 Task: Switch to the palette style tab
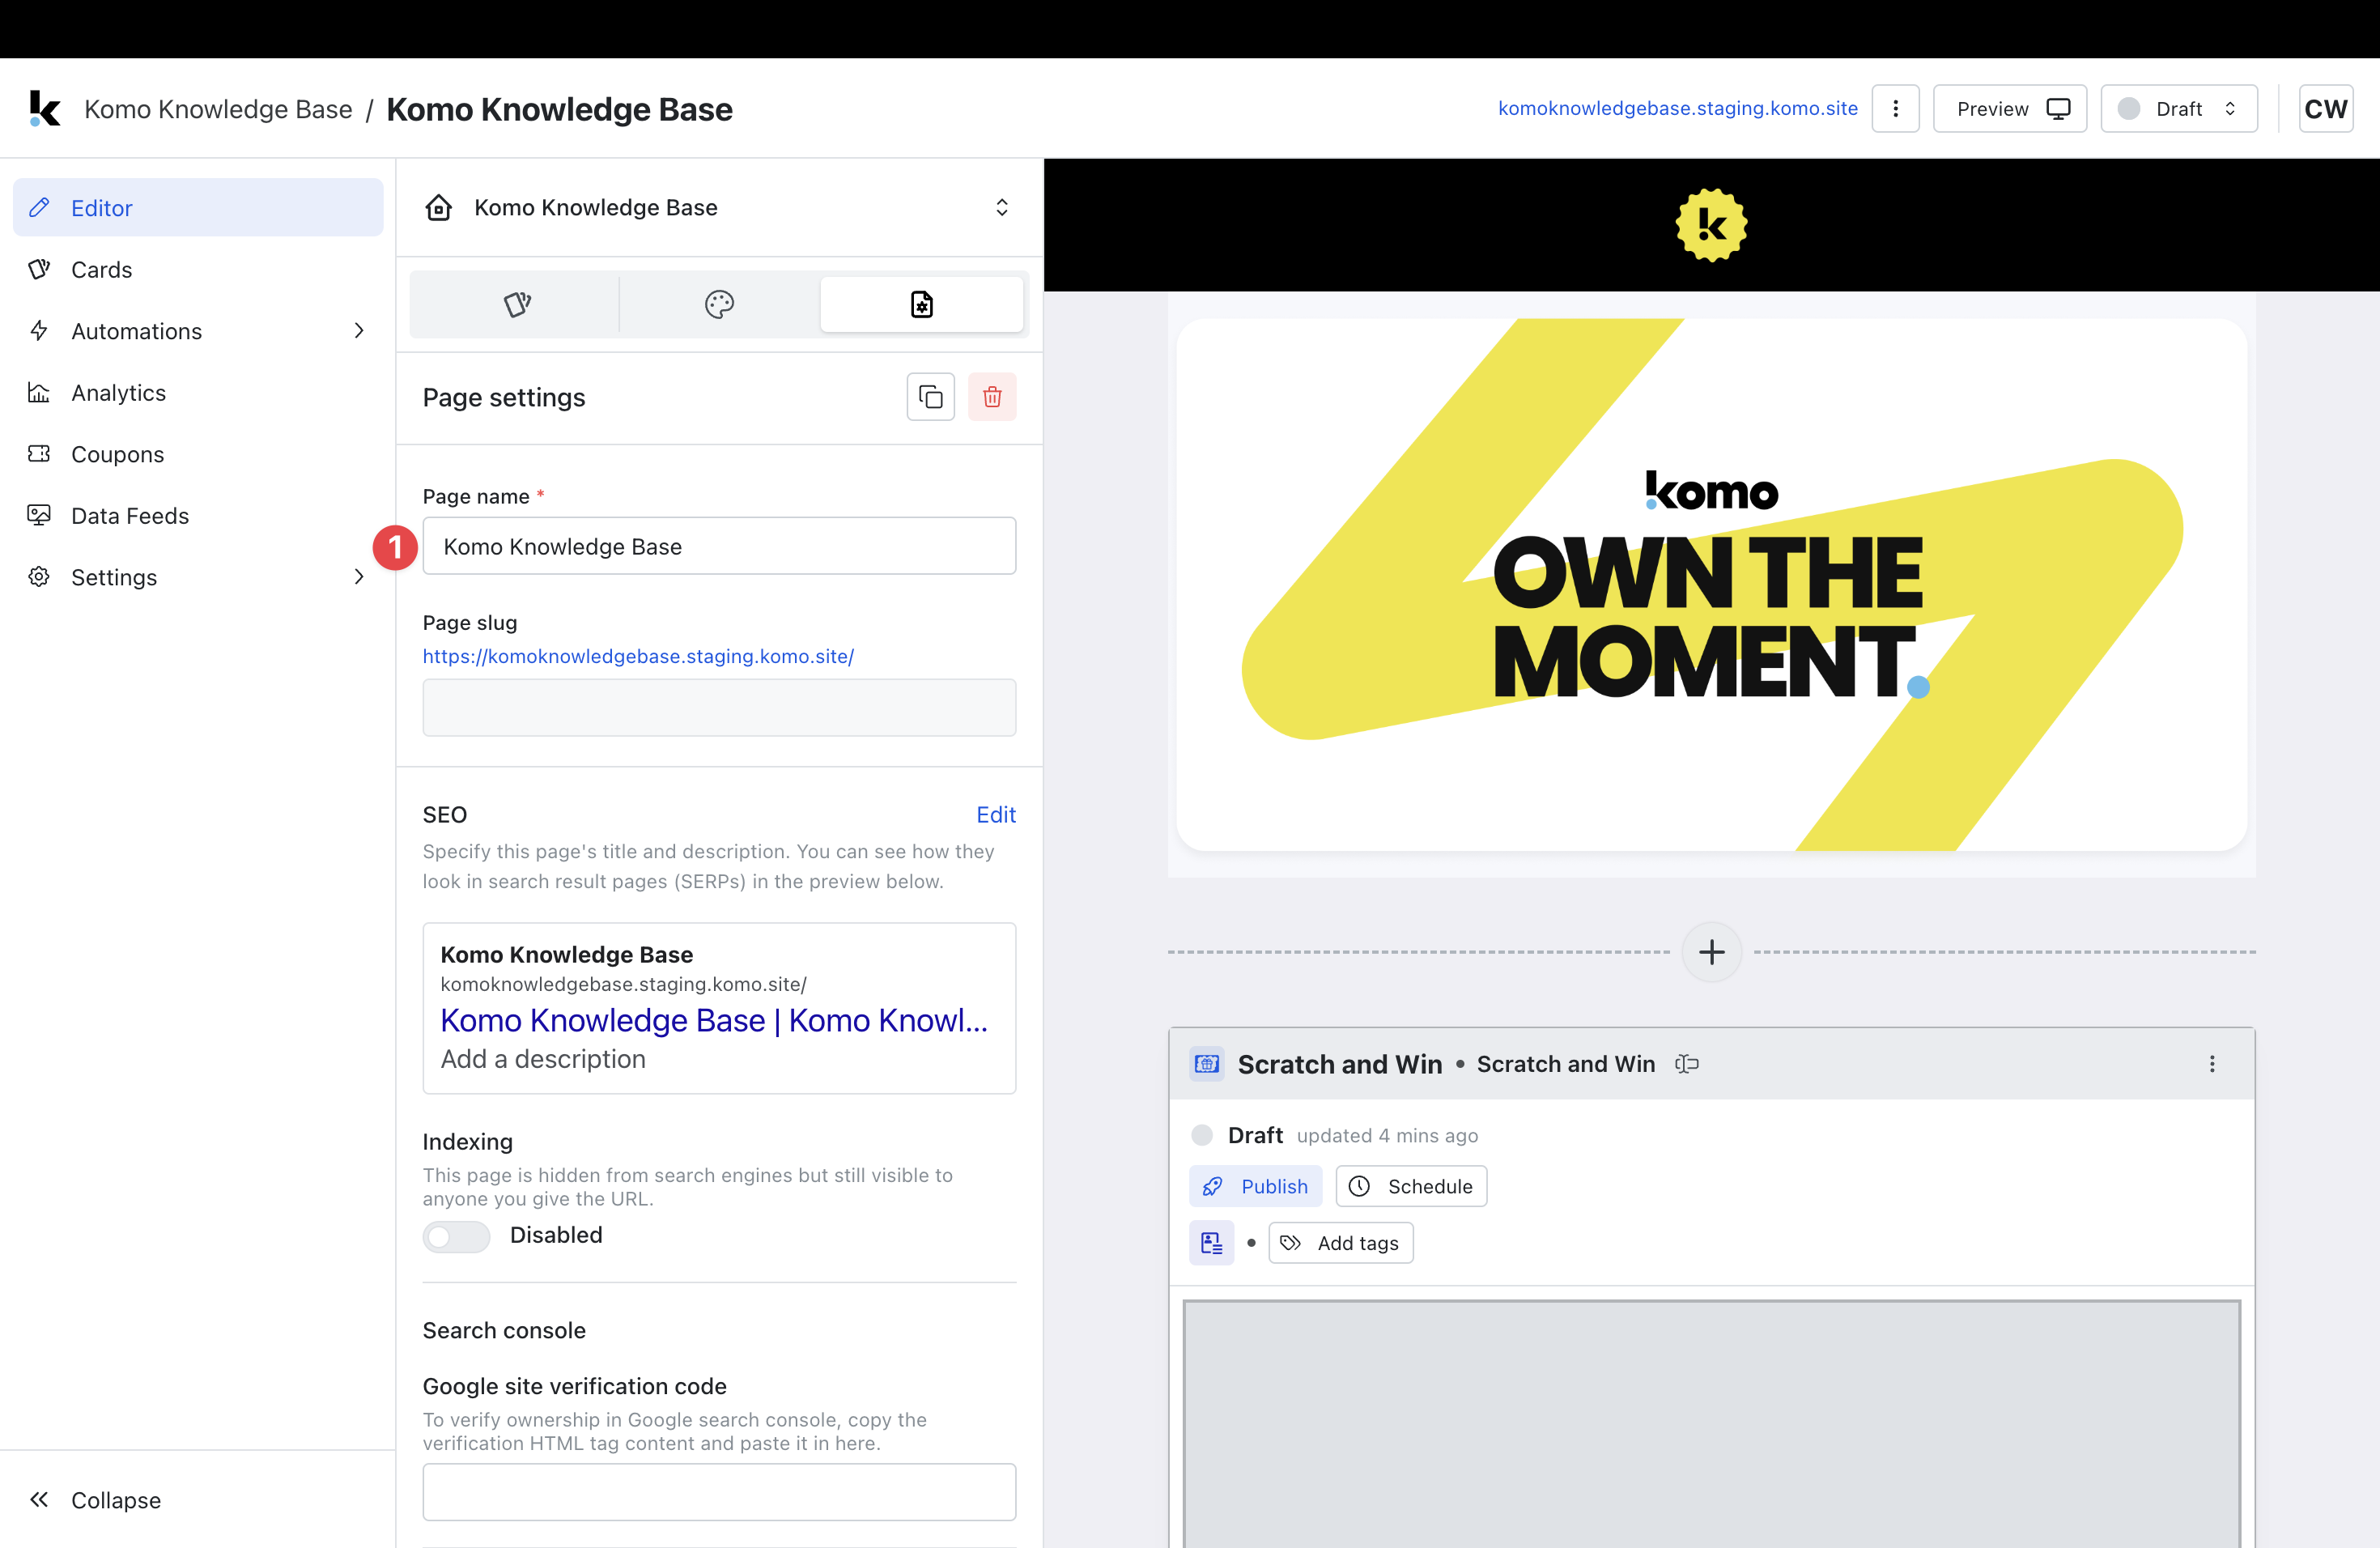pyautogui.click(x=719, y=304)
